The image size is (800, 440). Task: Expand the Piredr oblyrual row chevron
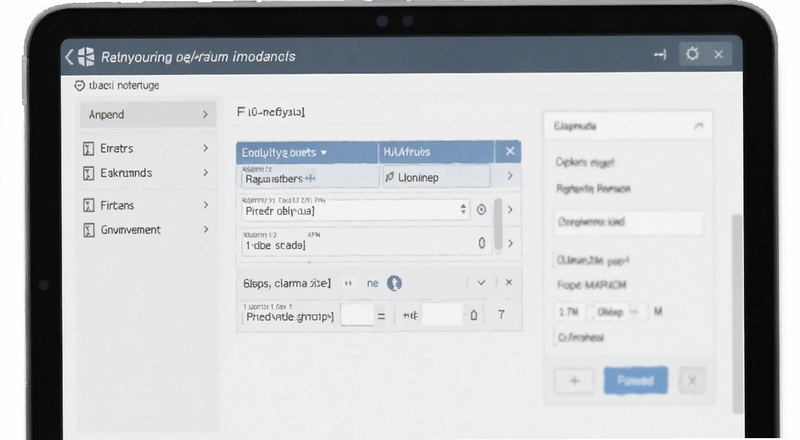pyautogui.click(x=510, y=210)
